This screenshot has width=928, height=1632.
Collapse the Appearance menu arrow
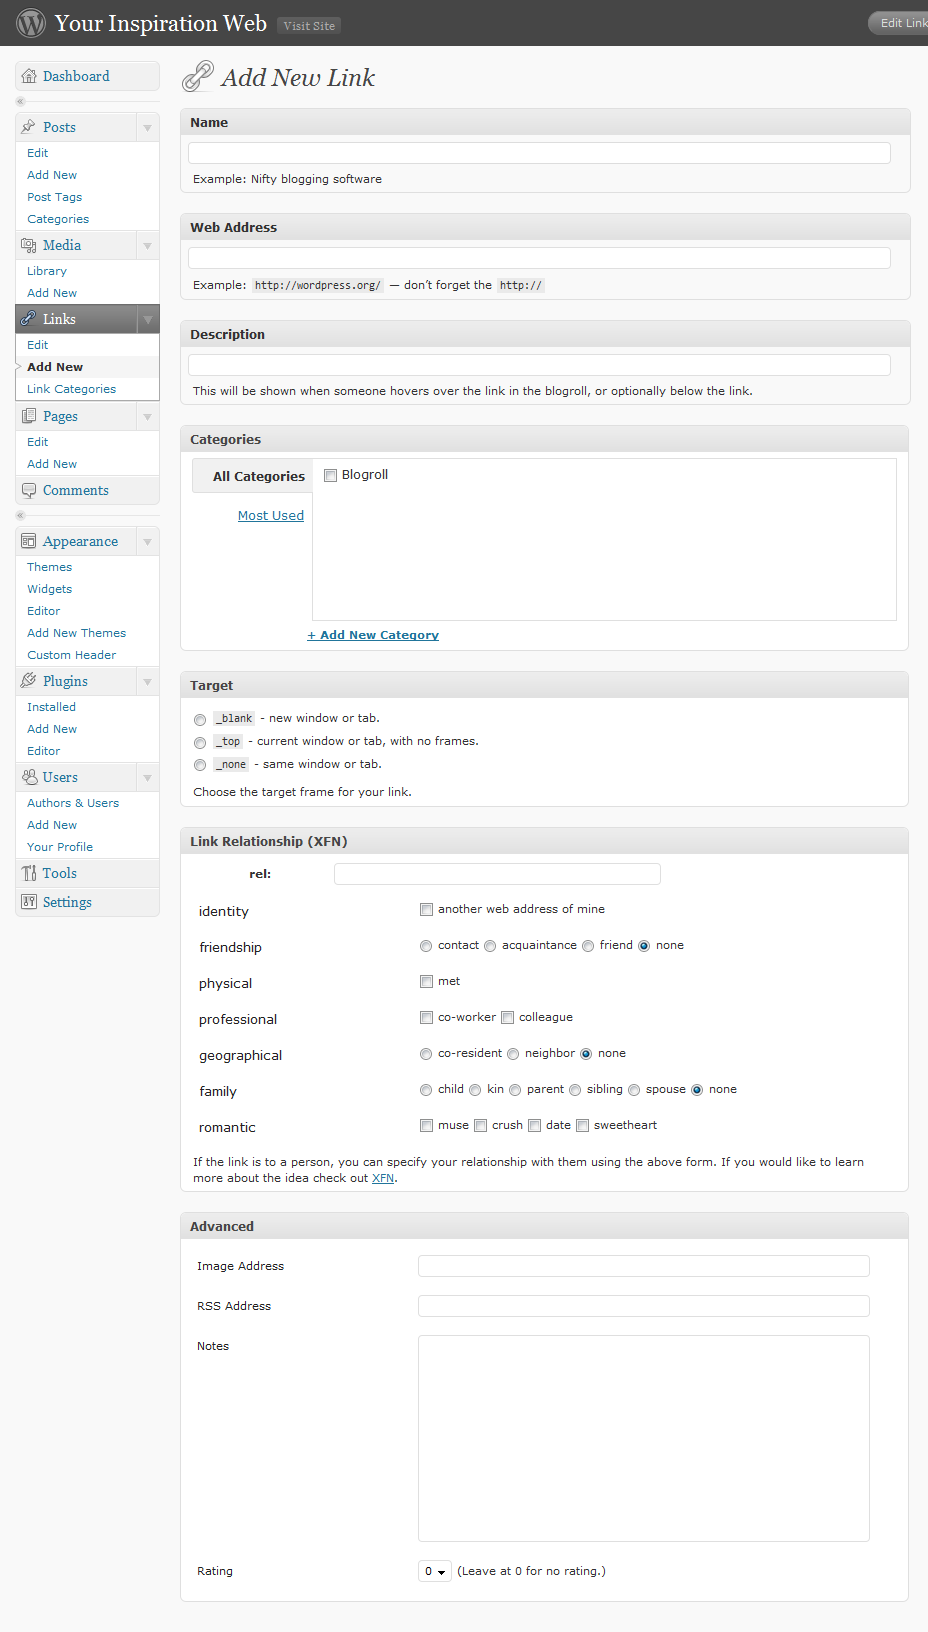pyautogui.click(x=147, y=541)
